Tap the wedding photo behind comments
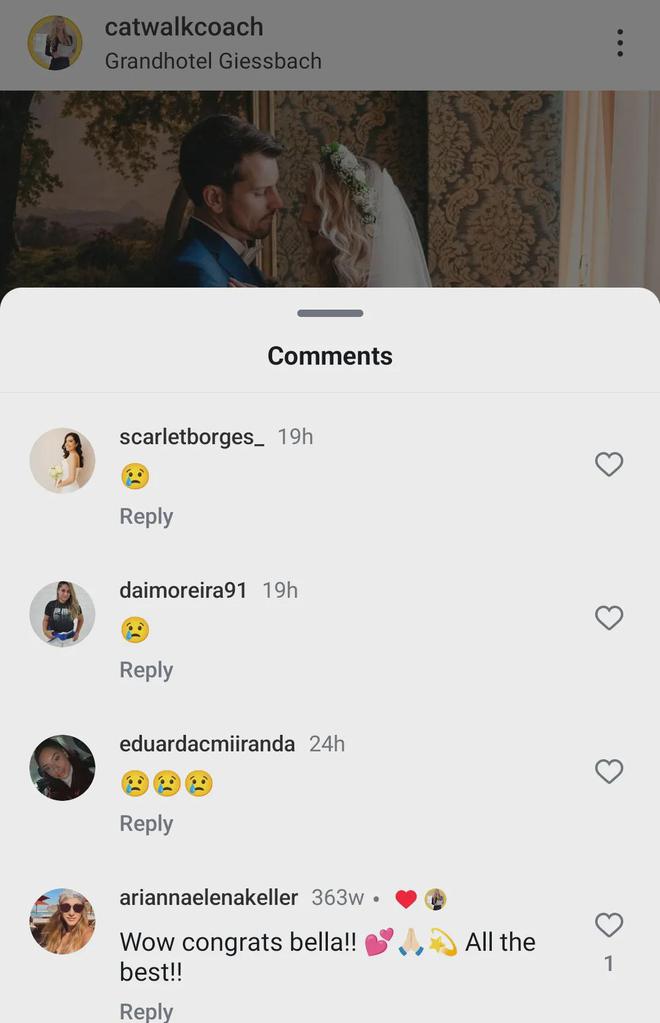This screenshot has width=660, height=1023. coord(330,190)
